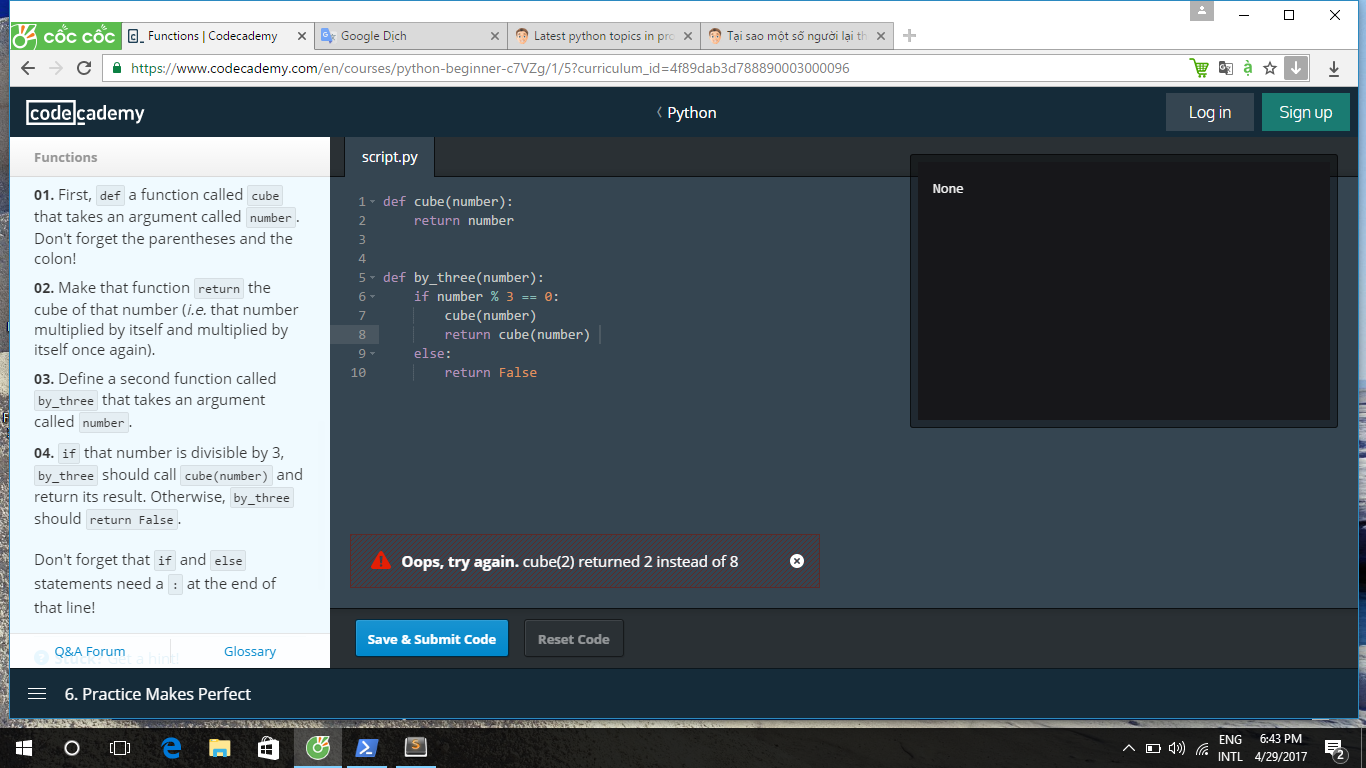Collapse the by_three function on line 5
The image size is (1366, 768).
pos(372,278)
